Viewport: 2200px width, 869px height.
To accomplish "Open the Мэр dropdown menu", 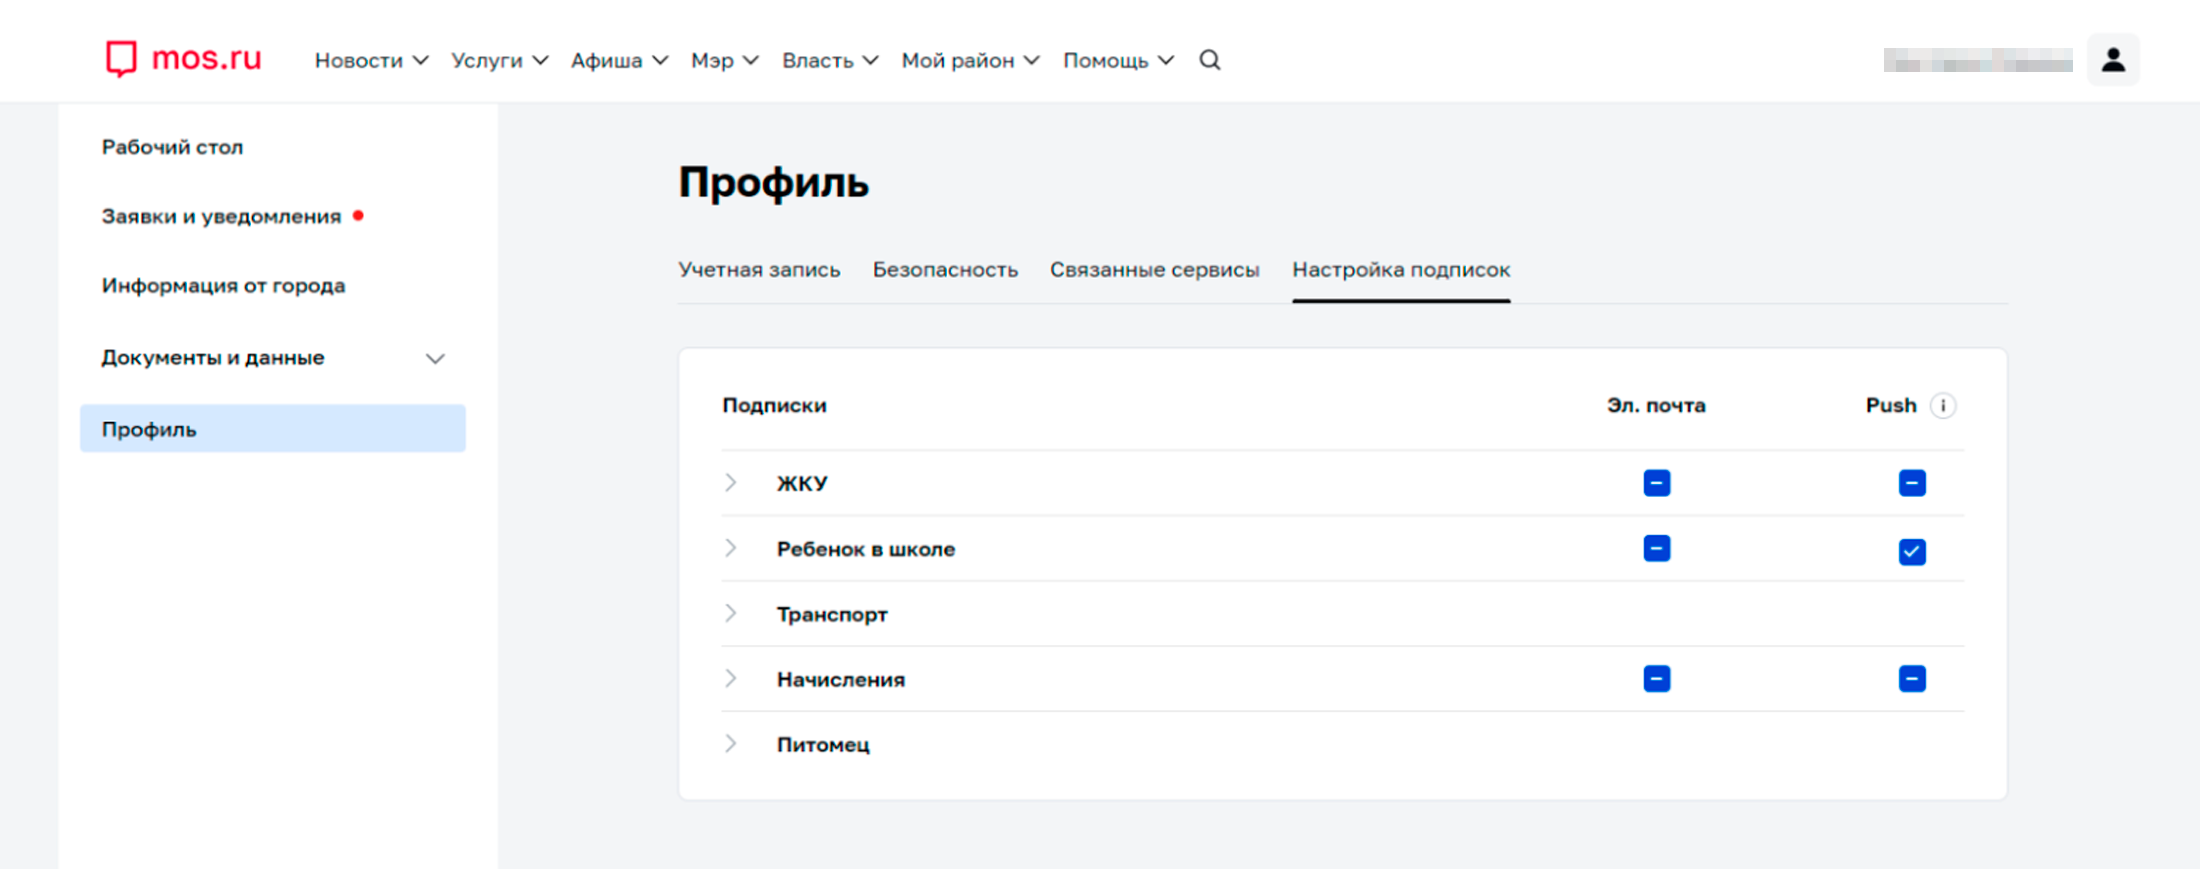I will click(724, 61).
